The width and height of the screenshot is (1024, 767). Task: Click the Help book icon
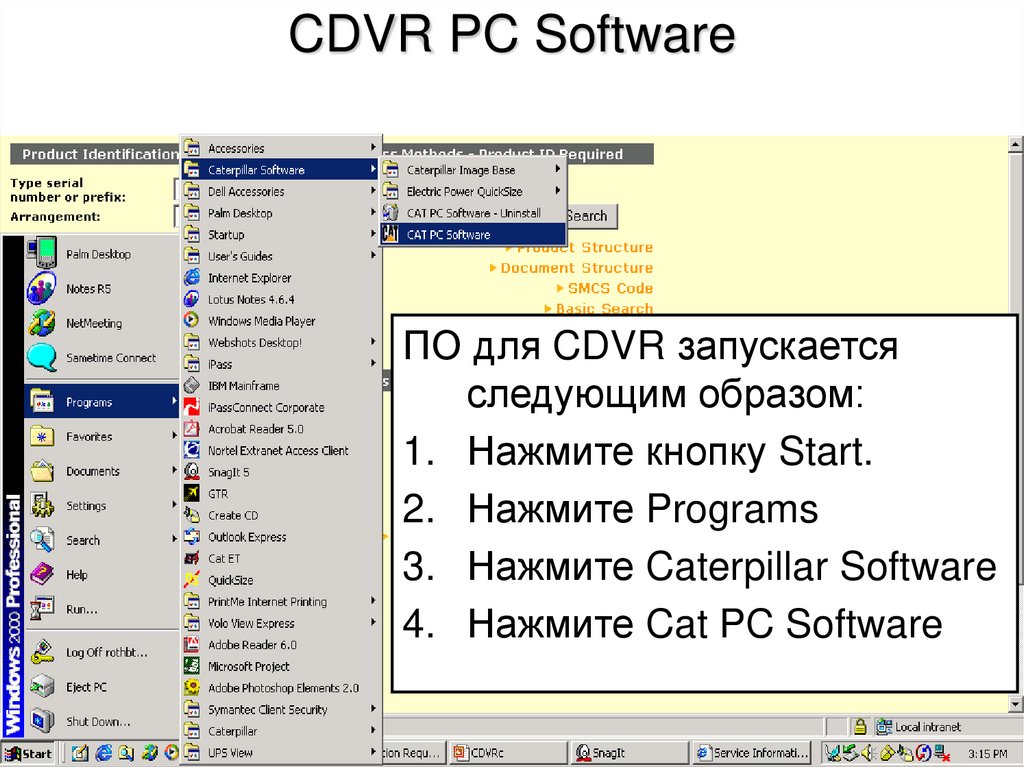pyautogui.click(x=42, y=575)
